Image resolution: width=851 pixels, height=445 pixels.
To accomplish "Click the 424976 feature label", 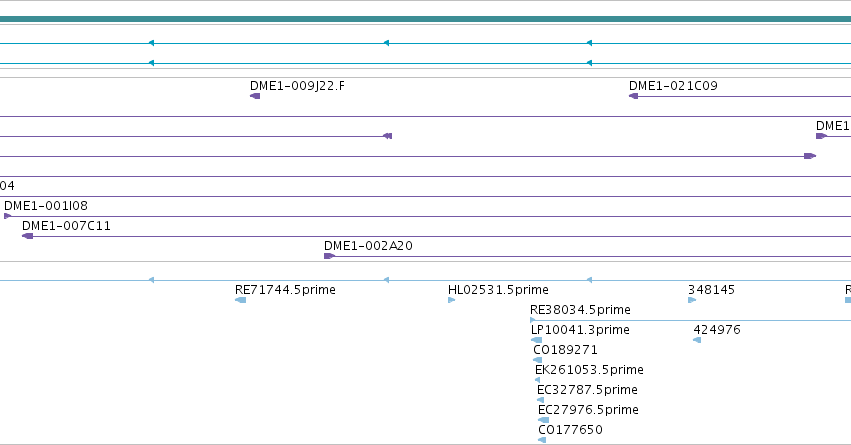I will tap(716, 330).
